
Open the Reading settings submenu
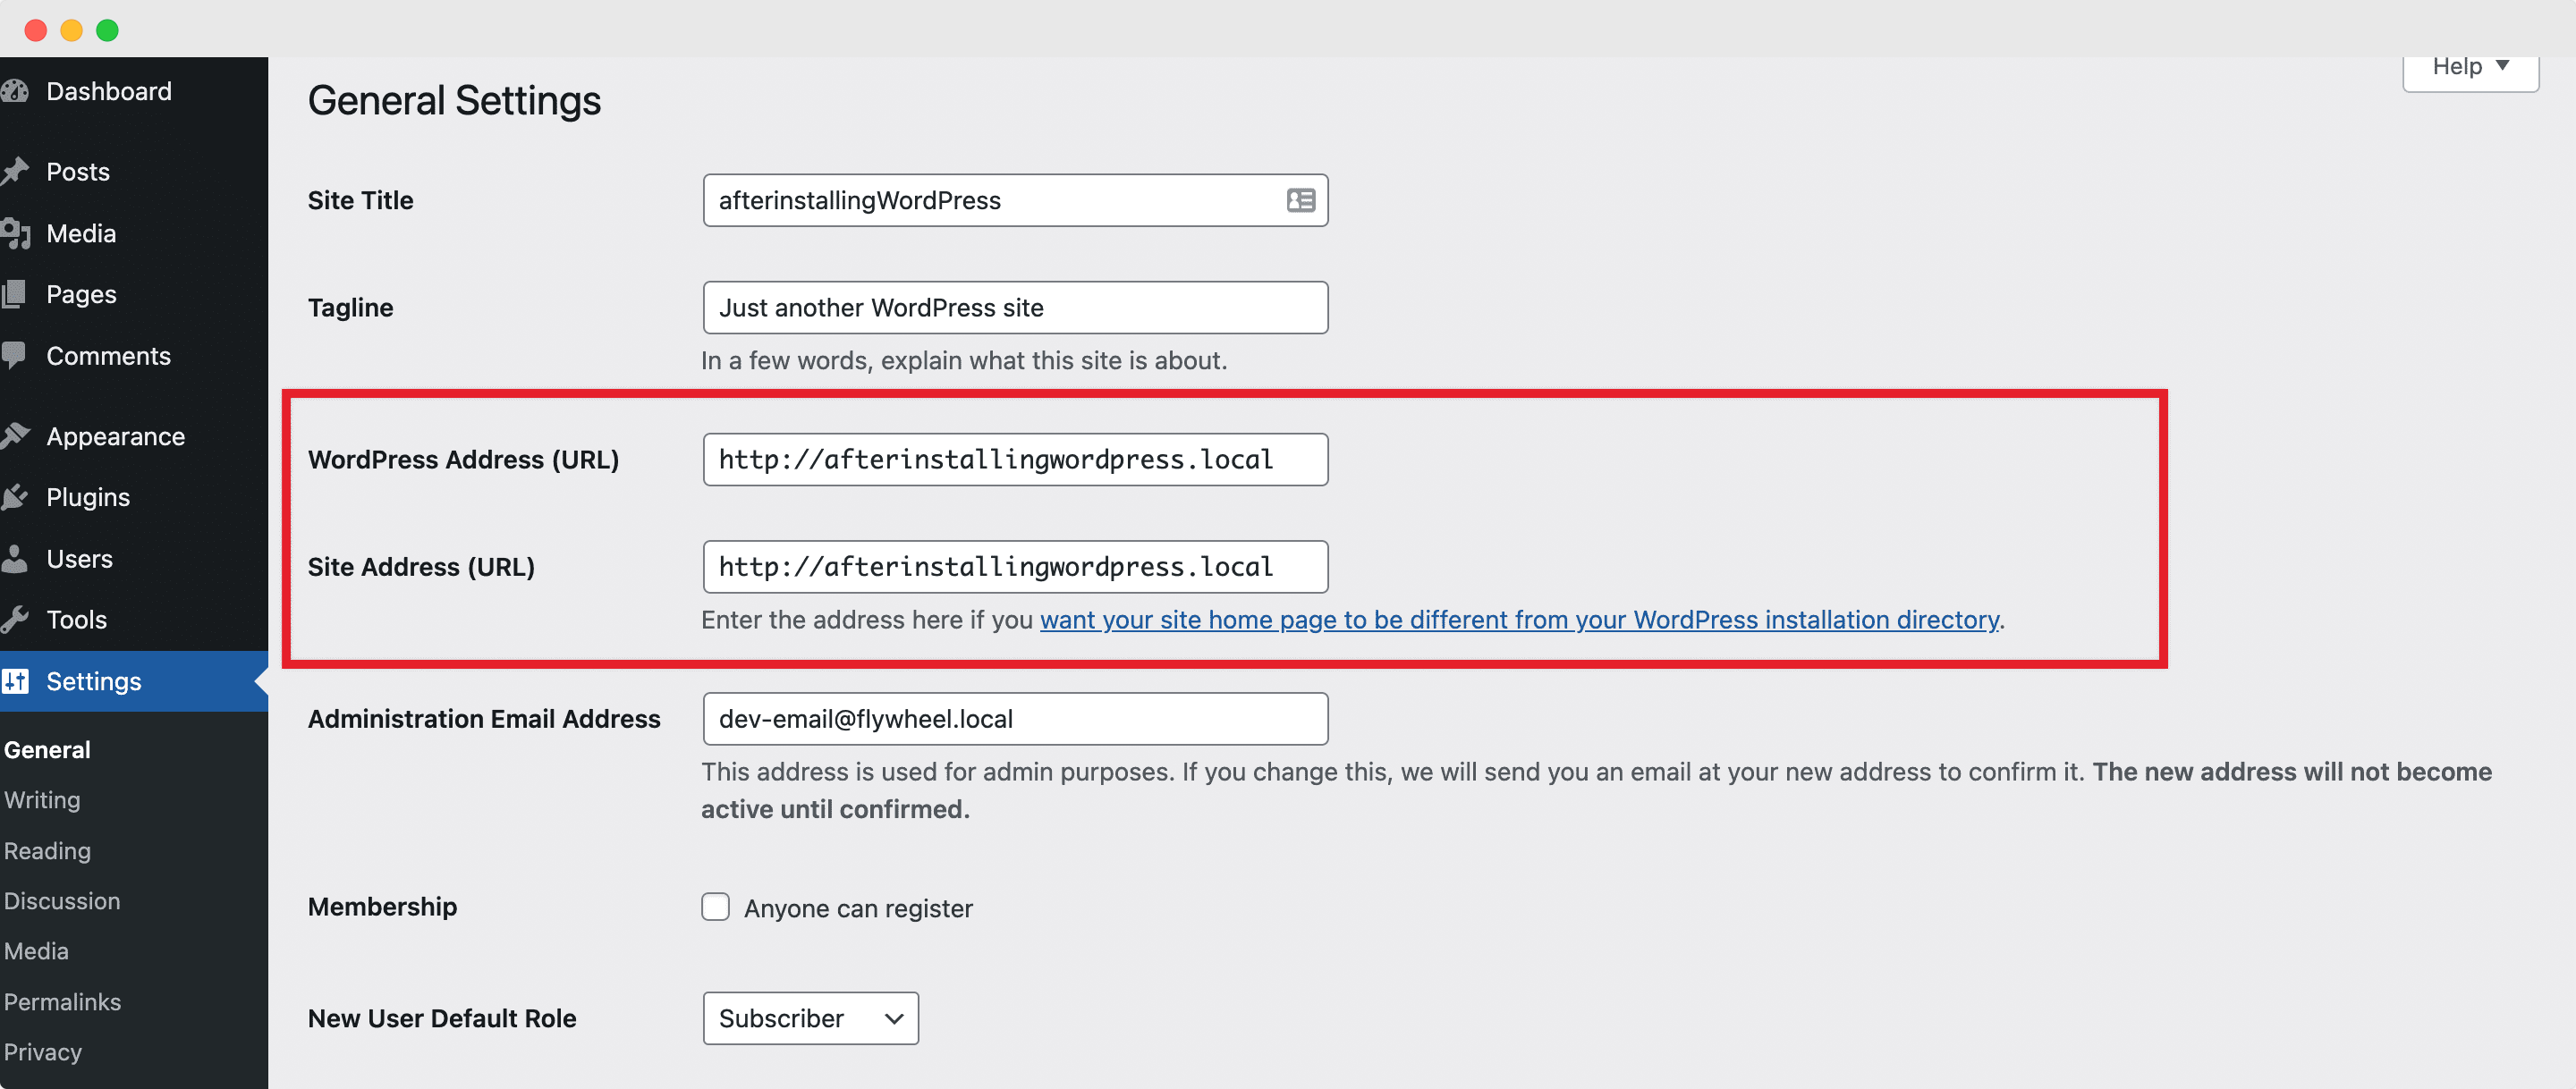click(x=47, y=851)
